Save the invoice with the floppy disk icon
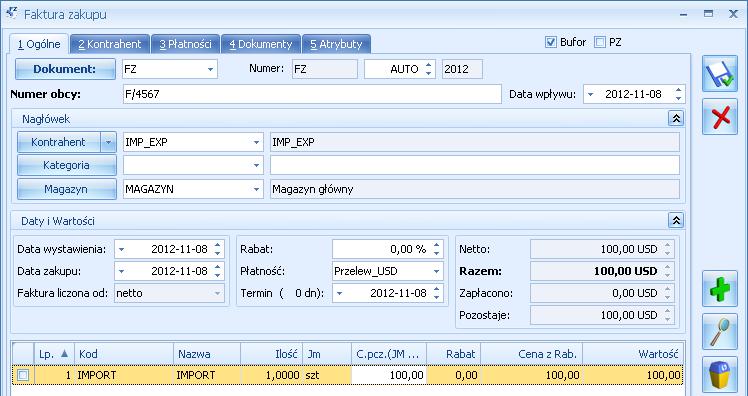This screenshot has width=748, height=396. coord(720,74)
